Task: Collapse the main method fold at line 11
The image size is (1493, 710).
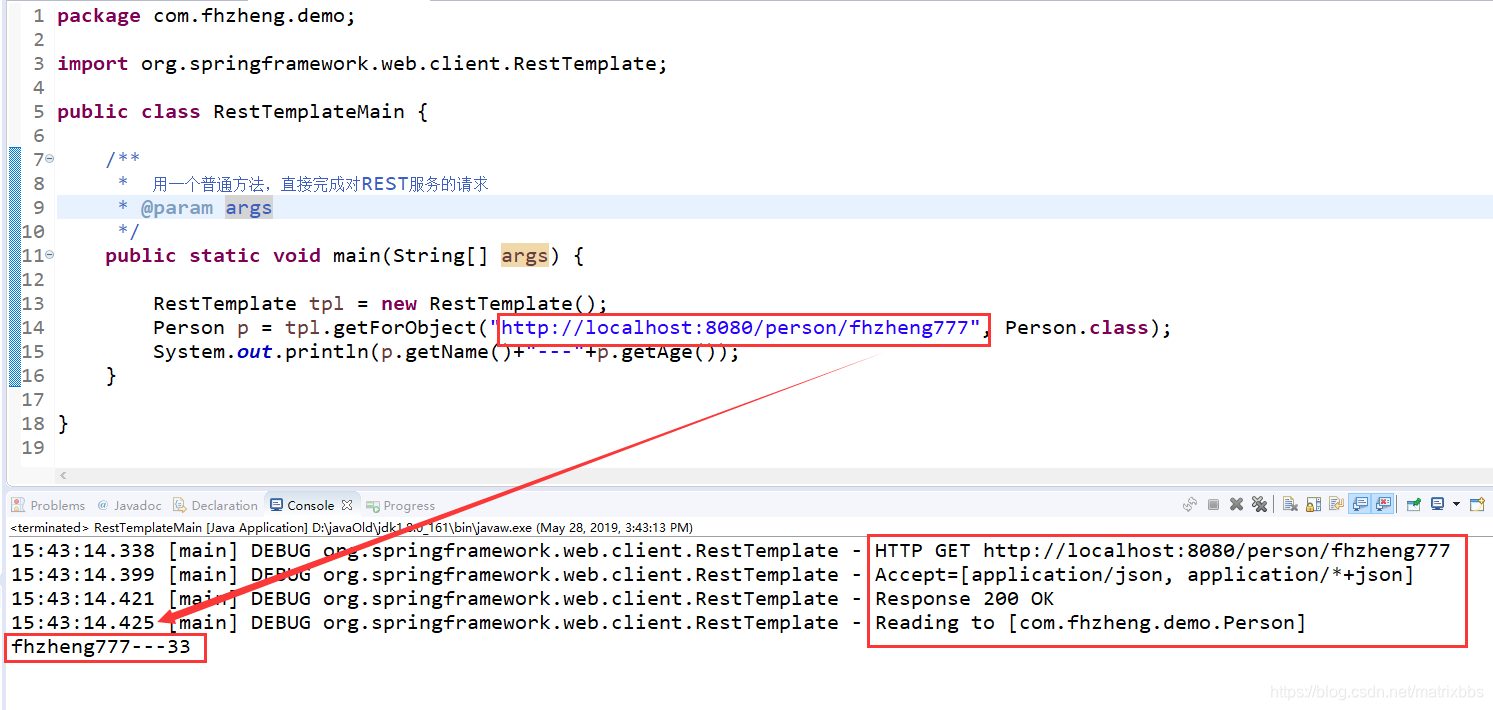Action: pyautogui.click(x=50, y=256)
